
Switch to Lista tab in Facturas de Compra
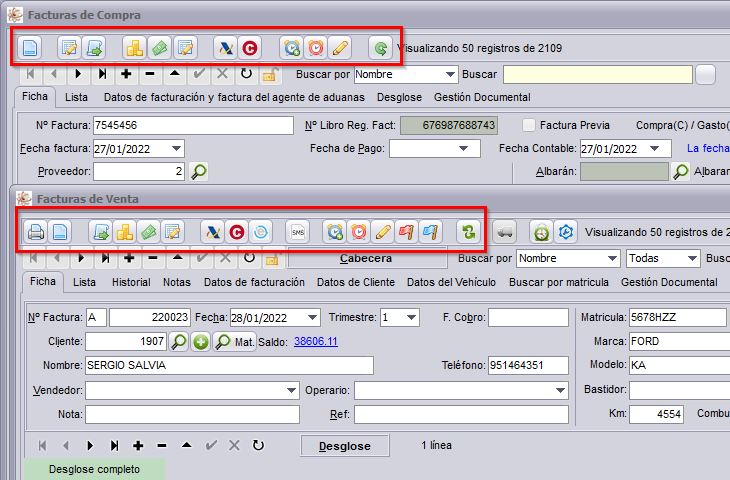pyautogui.click(x=76, y=97)
